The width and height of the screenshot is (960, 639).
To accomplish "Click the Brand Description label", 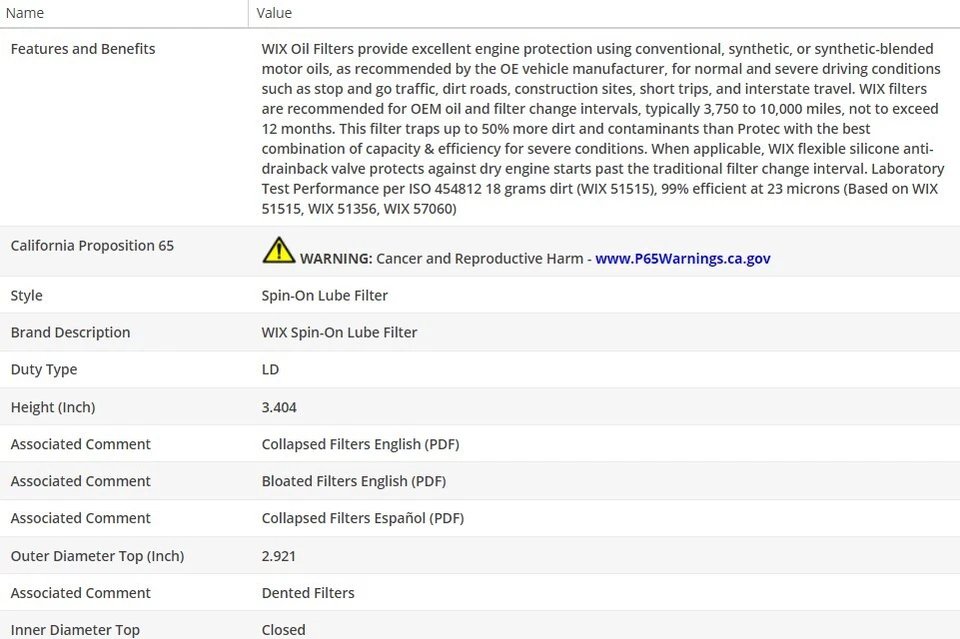I will tap(70, 333).
